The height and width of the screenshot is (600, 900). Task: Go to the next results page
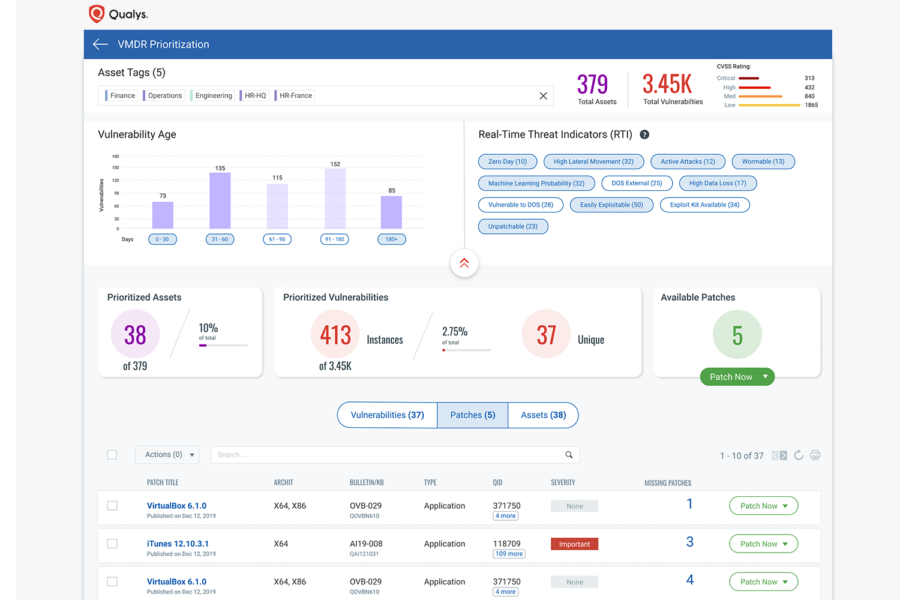(x=783, y=455)
